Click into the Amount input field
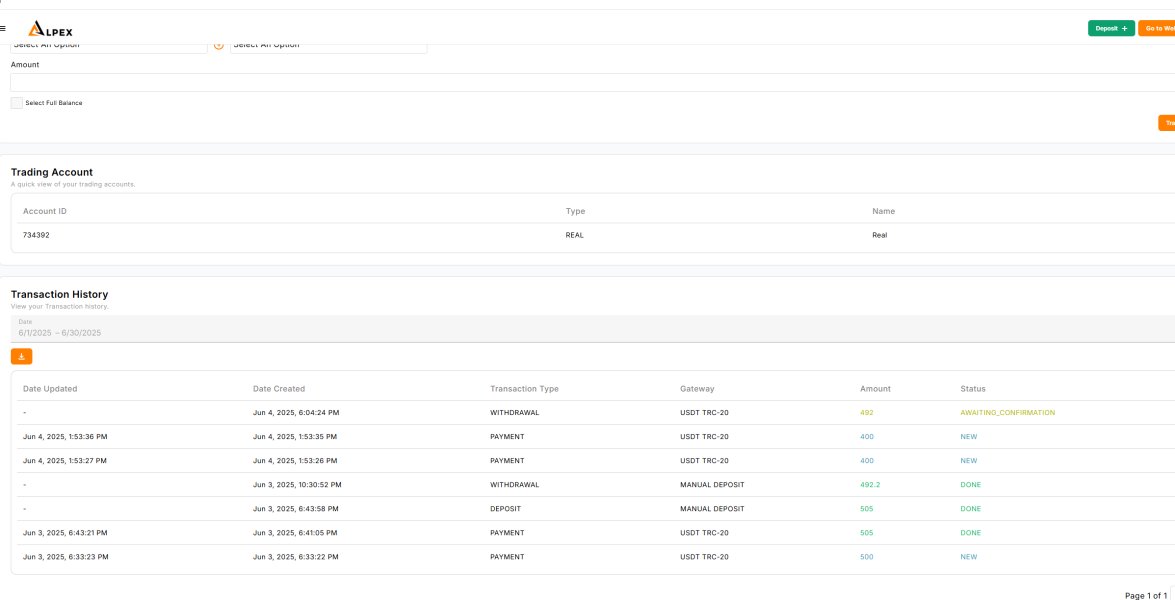Viewport: 1175px width, 600px height. 590,82
